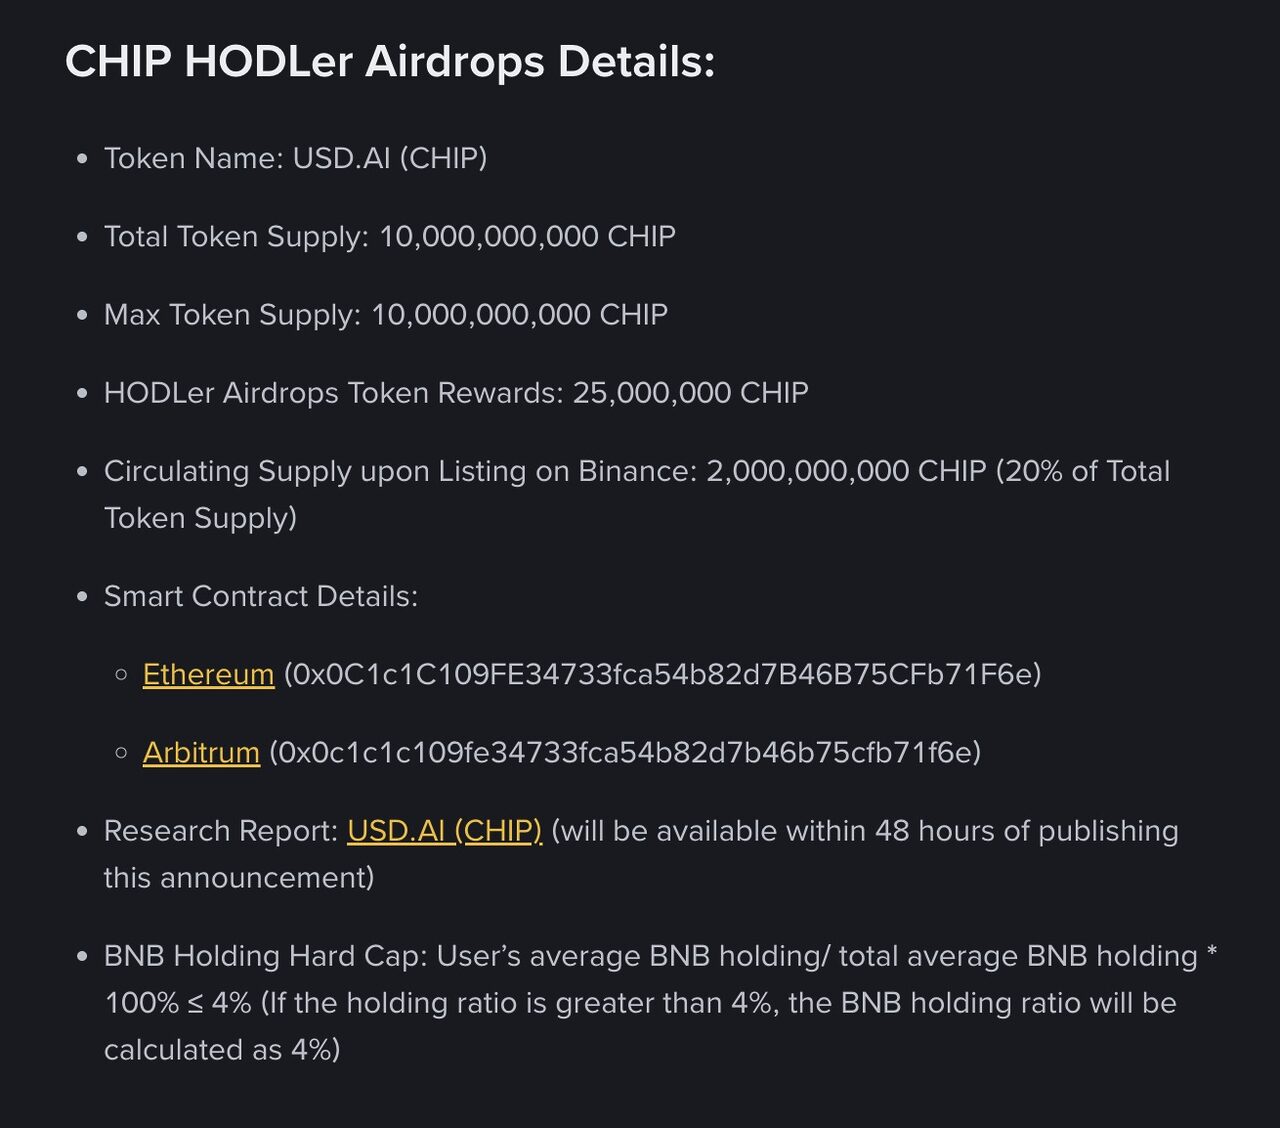Click the BNB Holding Hard Cap label

point(265,956)
